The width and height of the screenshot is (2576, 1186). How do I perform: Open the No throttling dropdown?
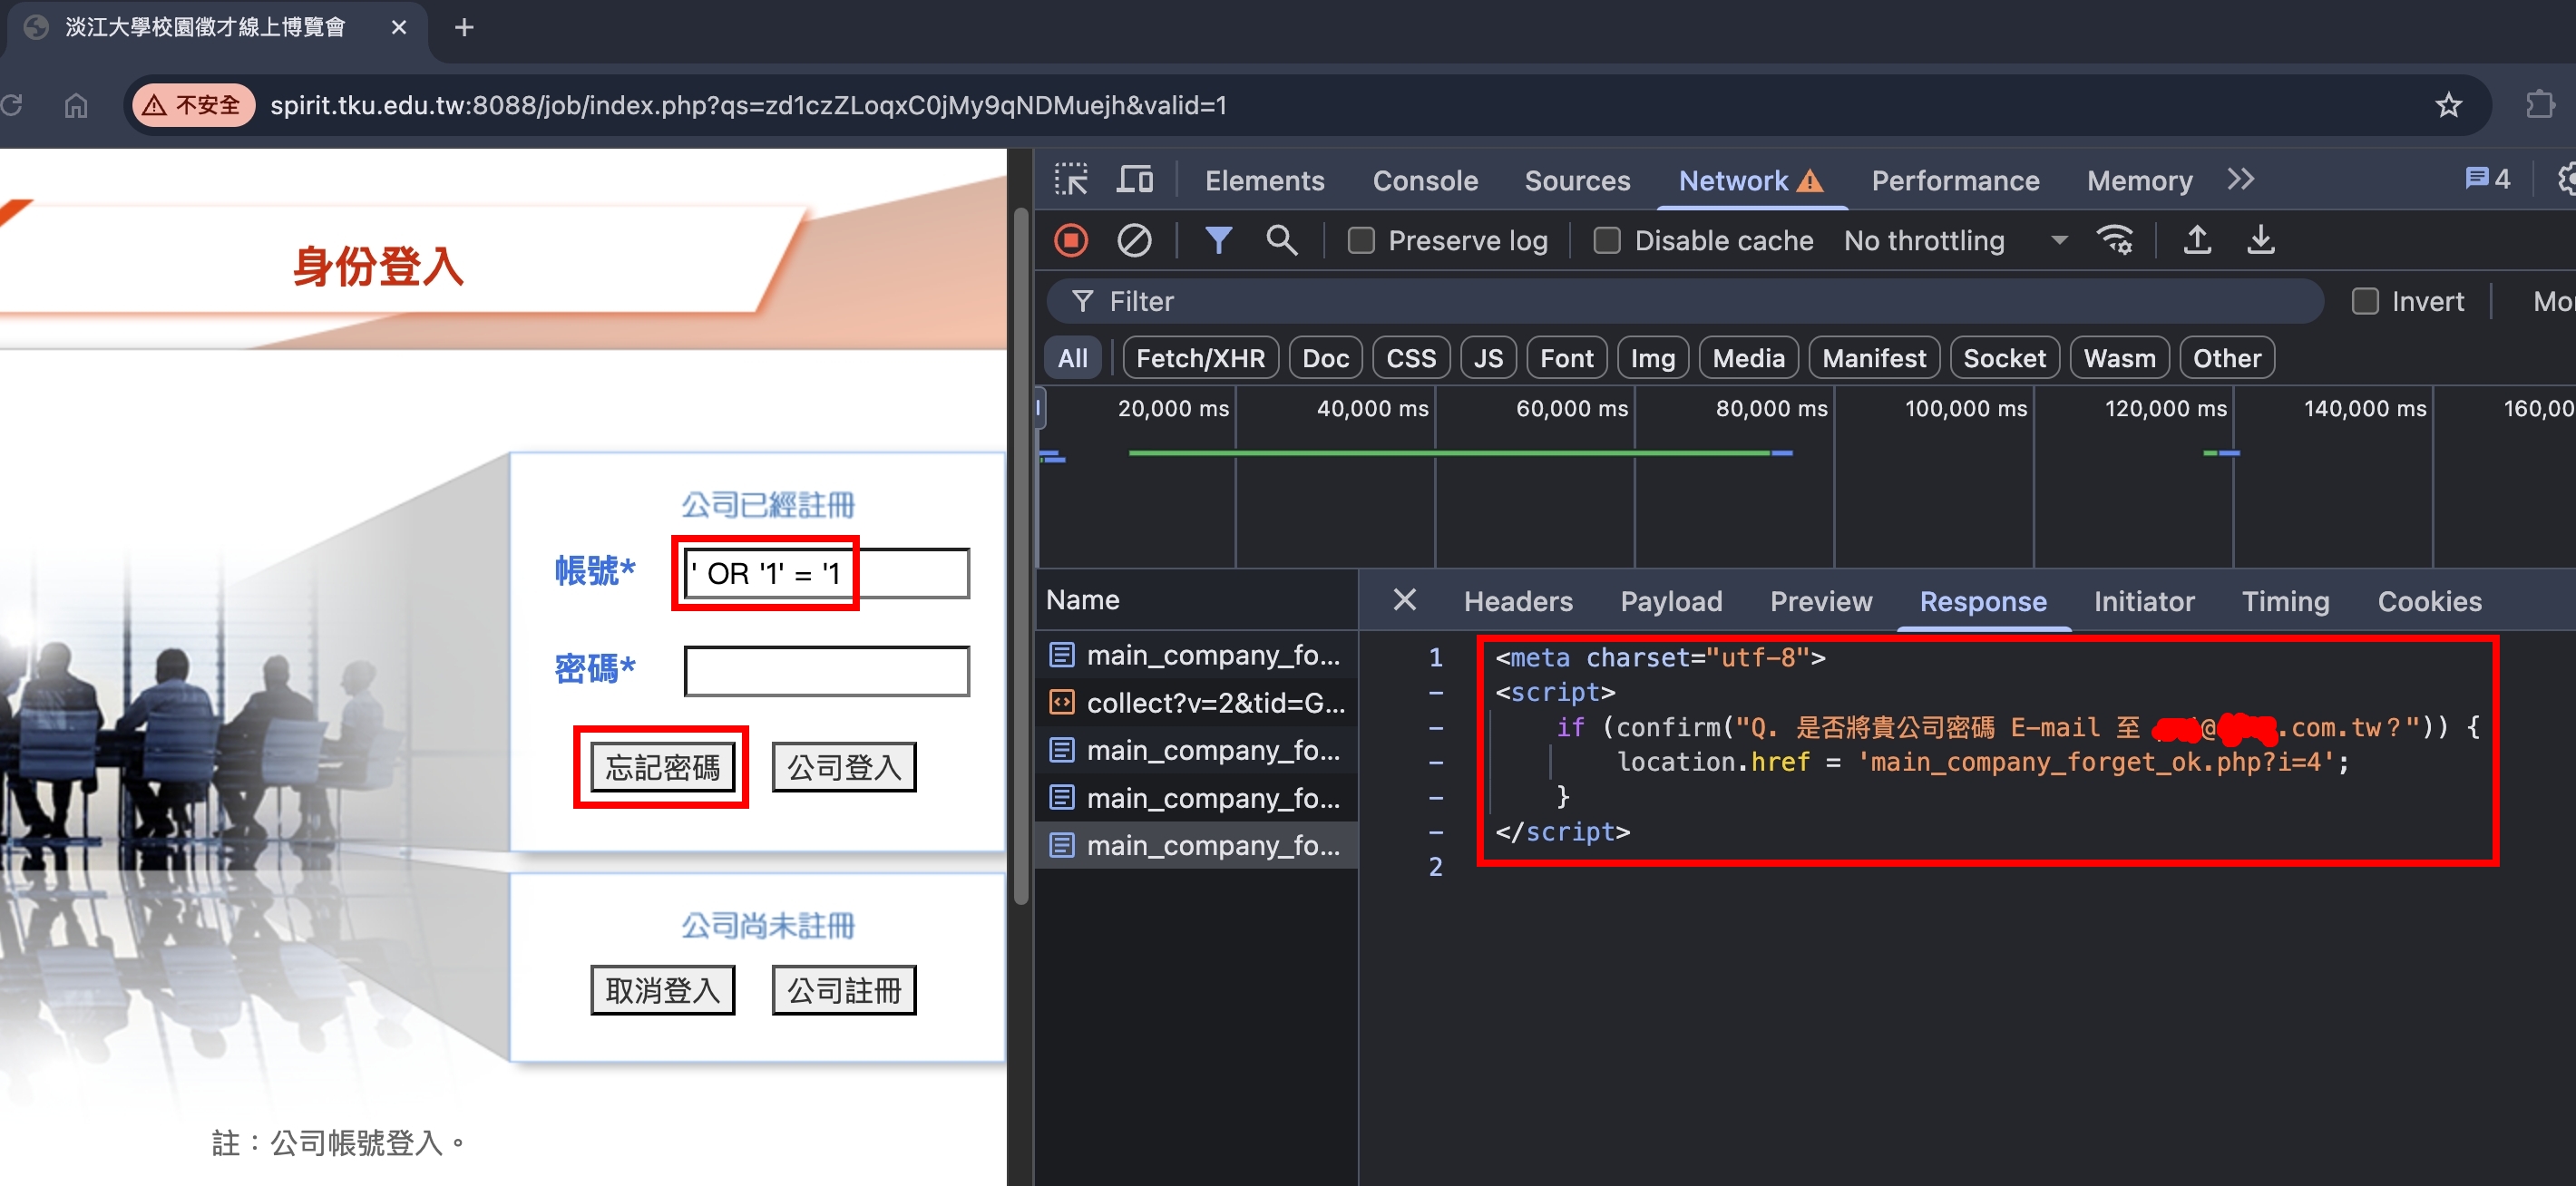pyautogui.click(x=1955, y=240)
